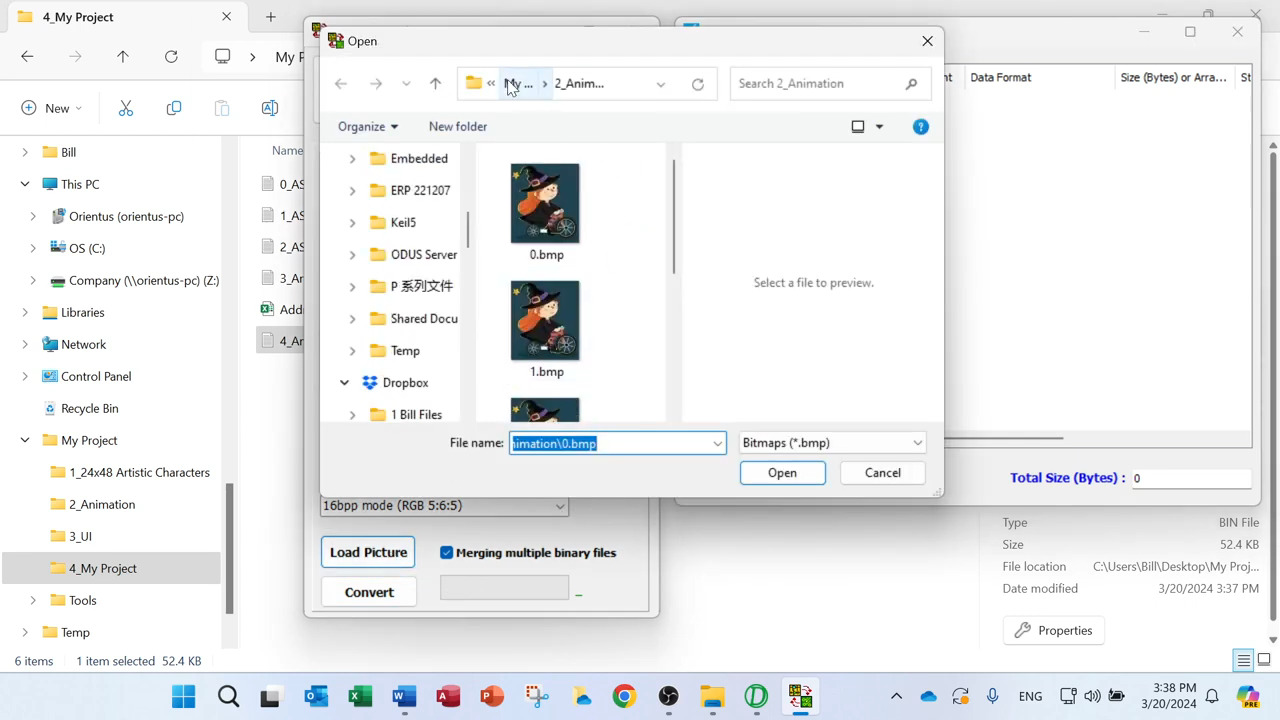Refresh the 2_Animation folder listing

[x=697, y=84]
